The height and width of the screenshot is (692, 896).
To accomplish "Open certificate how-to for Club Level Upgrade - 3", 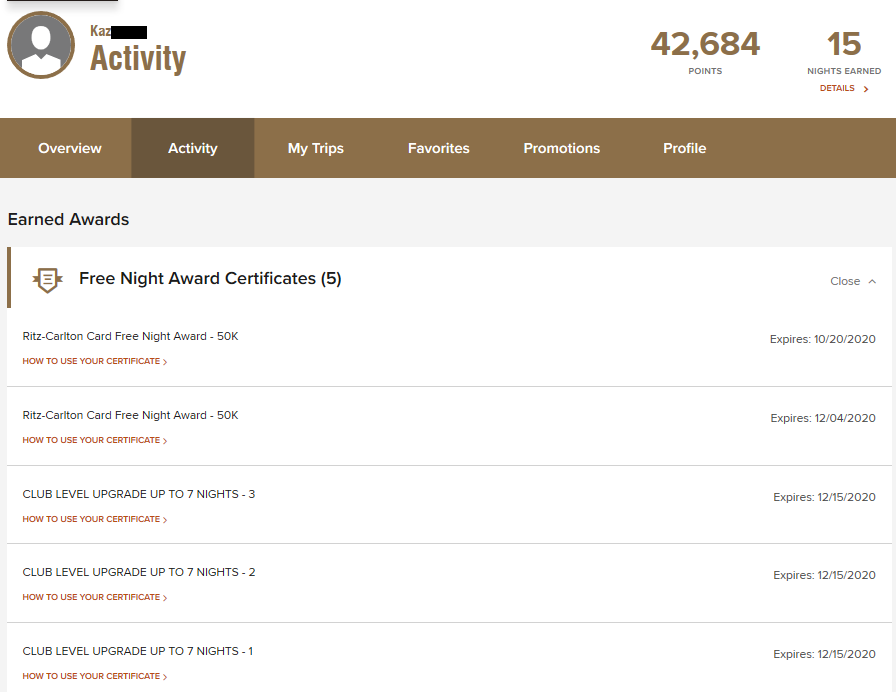I will tap(95, 519).
